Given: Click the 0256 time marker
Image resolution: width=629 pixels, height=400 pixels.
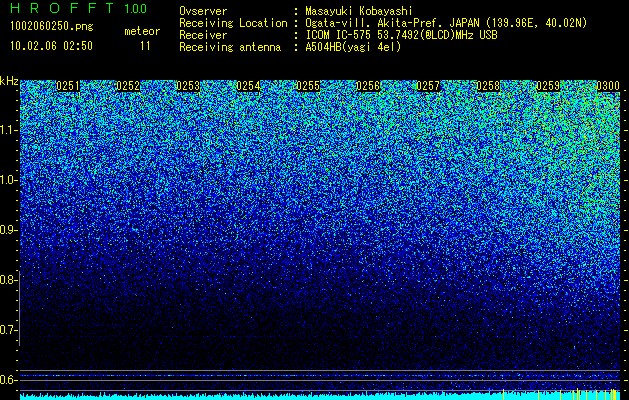Looking at the screenshot, I should click(x=368, y=86).
